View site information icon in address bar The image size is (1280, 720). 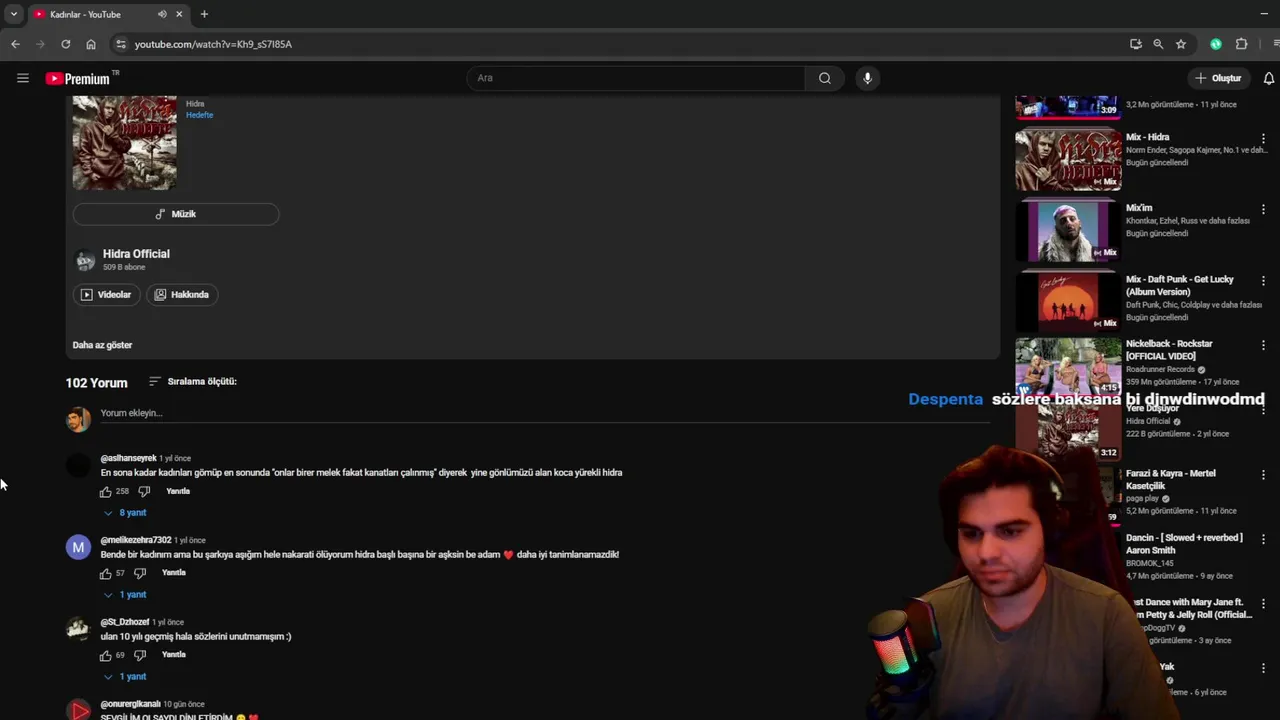pos(121,44)
